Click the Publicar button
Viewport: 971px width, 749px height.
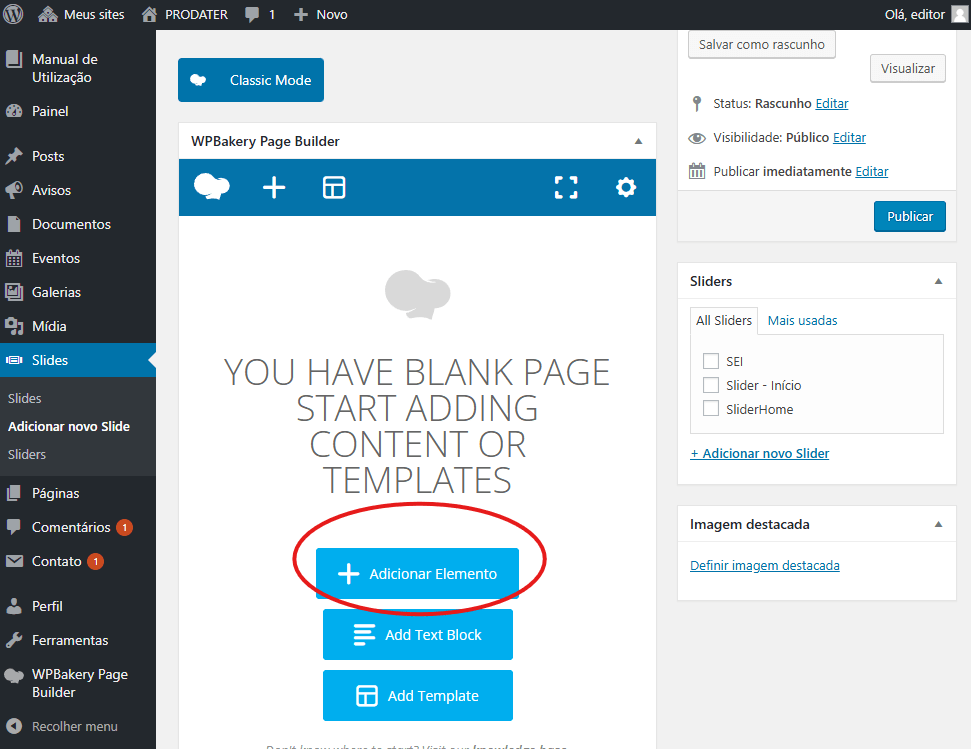point(910,217)
